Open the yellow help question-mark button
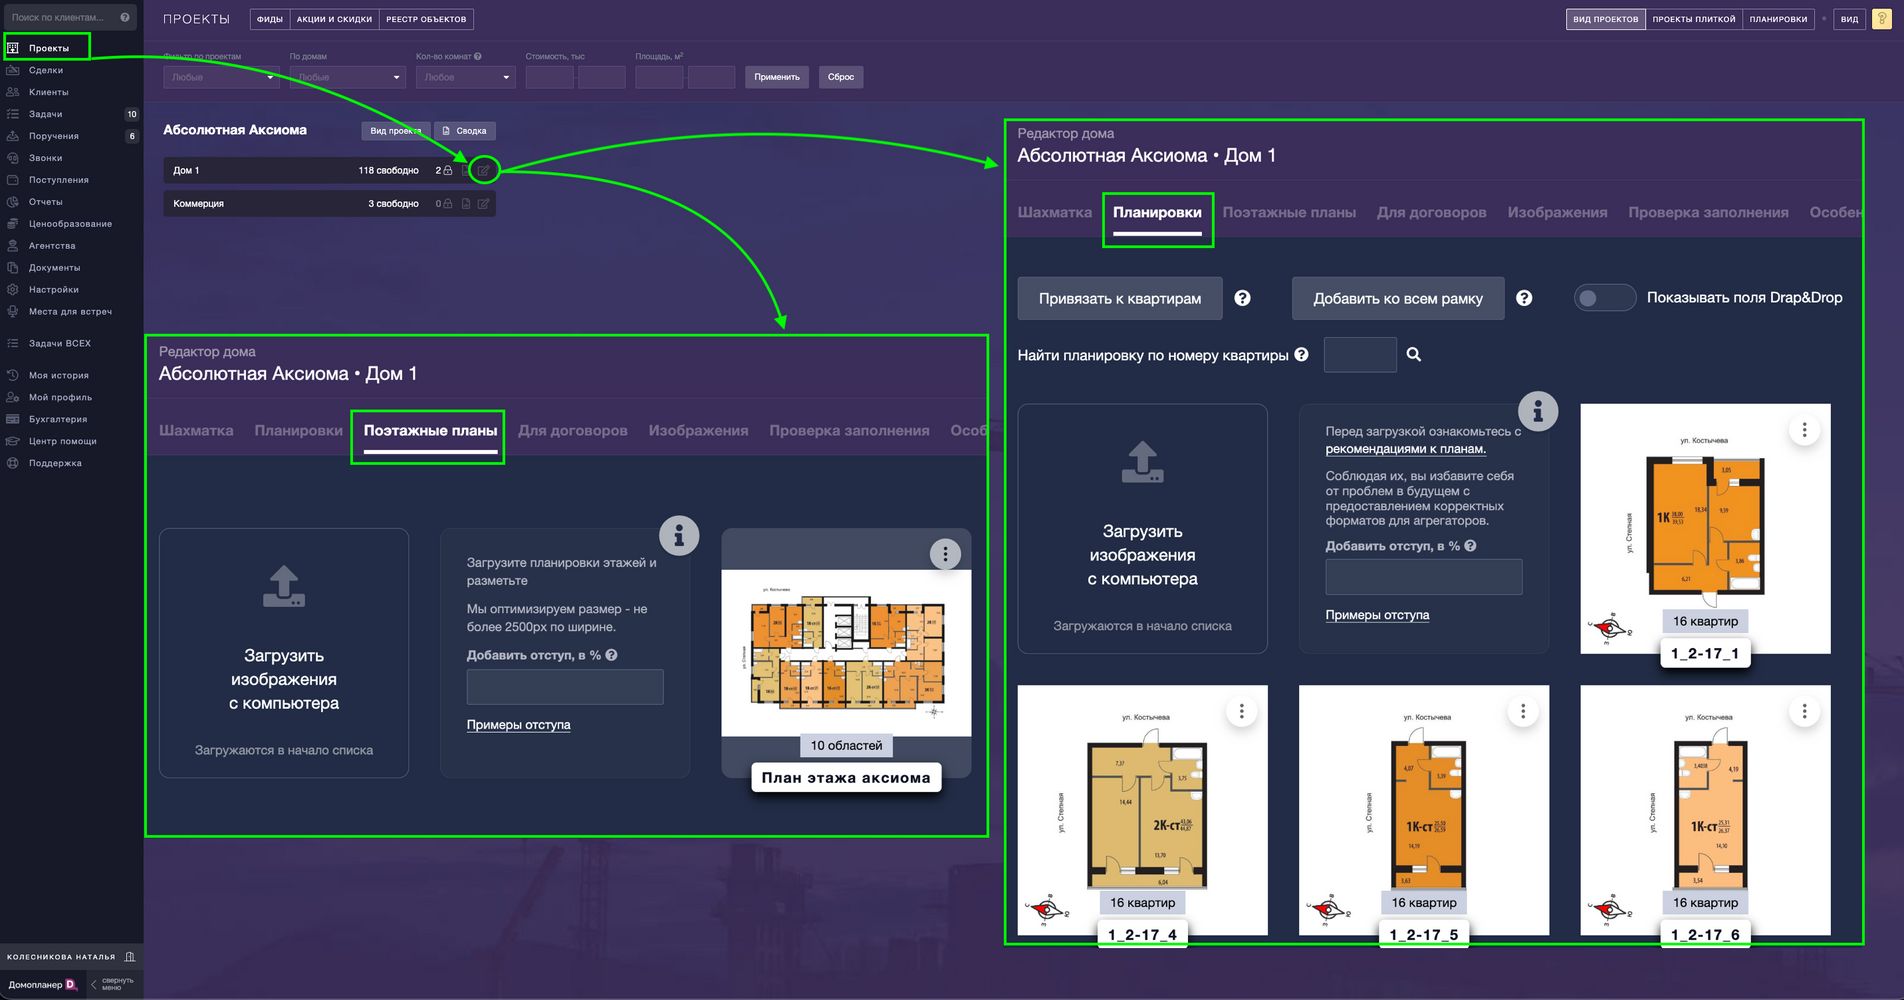 point(1881,19)
